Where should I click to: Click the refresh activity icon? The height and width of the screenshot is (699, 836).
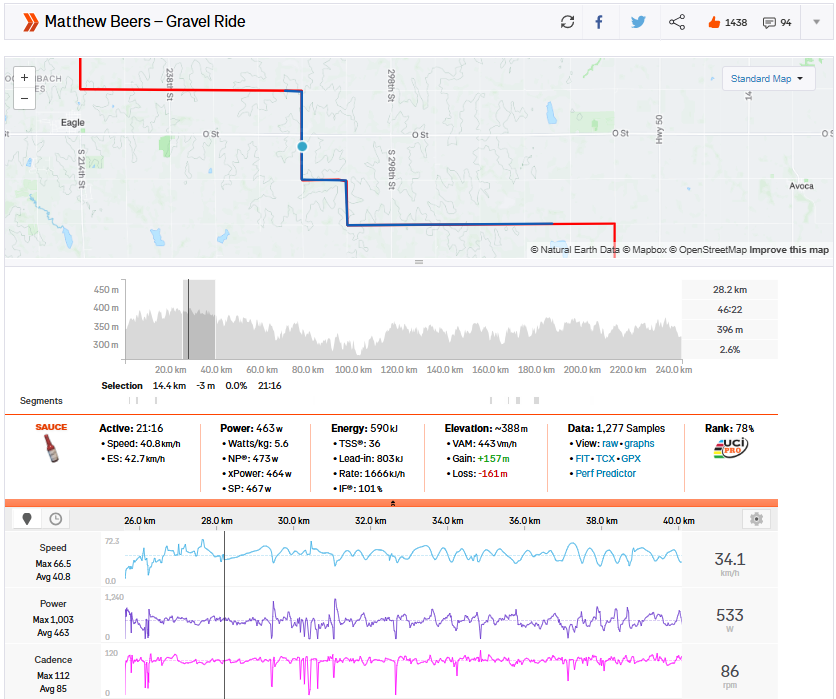coord(567,22)
